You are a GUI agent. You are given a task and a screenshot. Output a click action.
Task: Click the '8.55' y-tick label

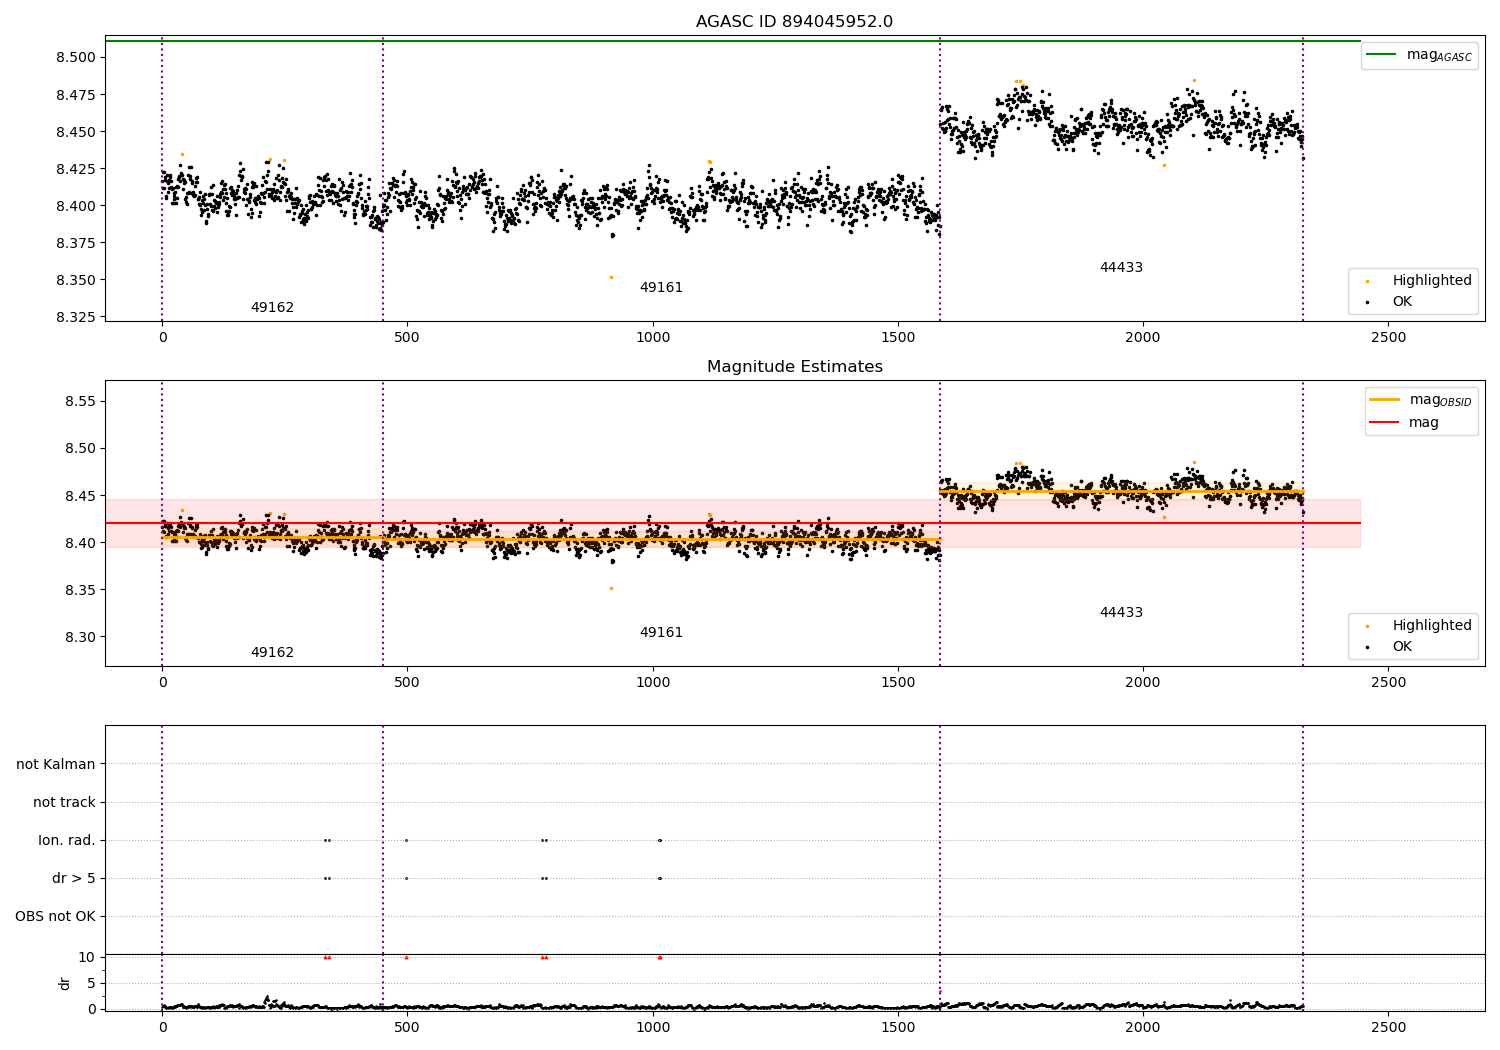pos(80,401)
